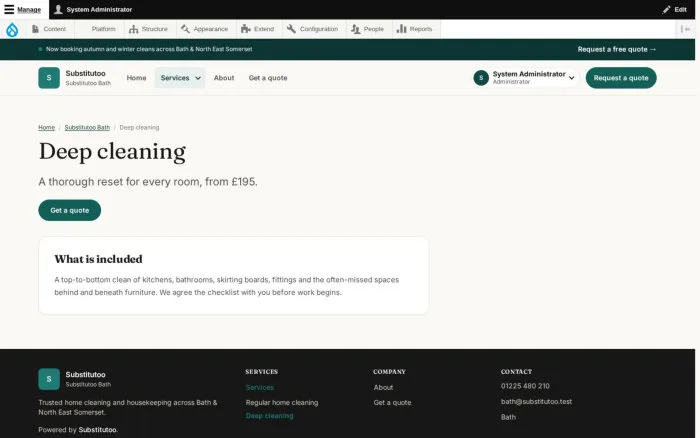Click the Deep cleaning breadcrumb text
Viewport: 700px width, 438px height.
coord(139,127)
